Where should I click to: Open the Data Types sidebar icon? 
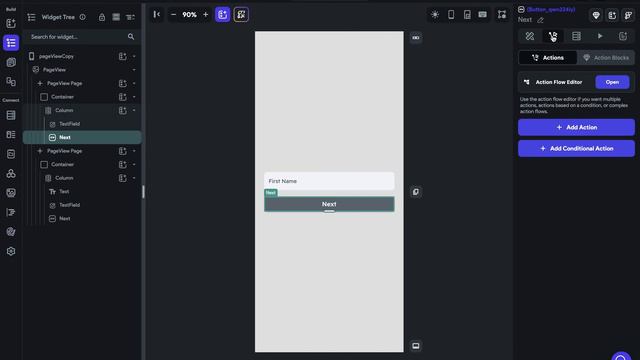click(11, 135)
